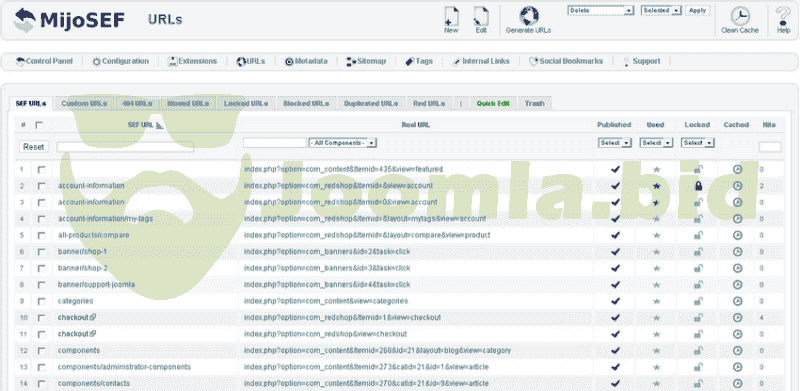Click the components/administrator-components SEF URL link
This screenshot has height=391, width=800.
pos(124,367)
